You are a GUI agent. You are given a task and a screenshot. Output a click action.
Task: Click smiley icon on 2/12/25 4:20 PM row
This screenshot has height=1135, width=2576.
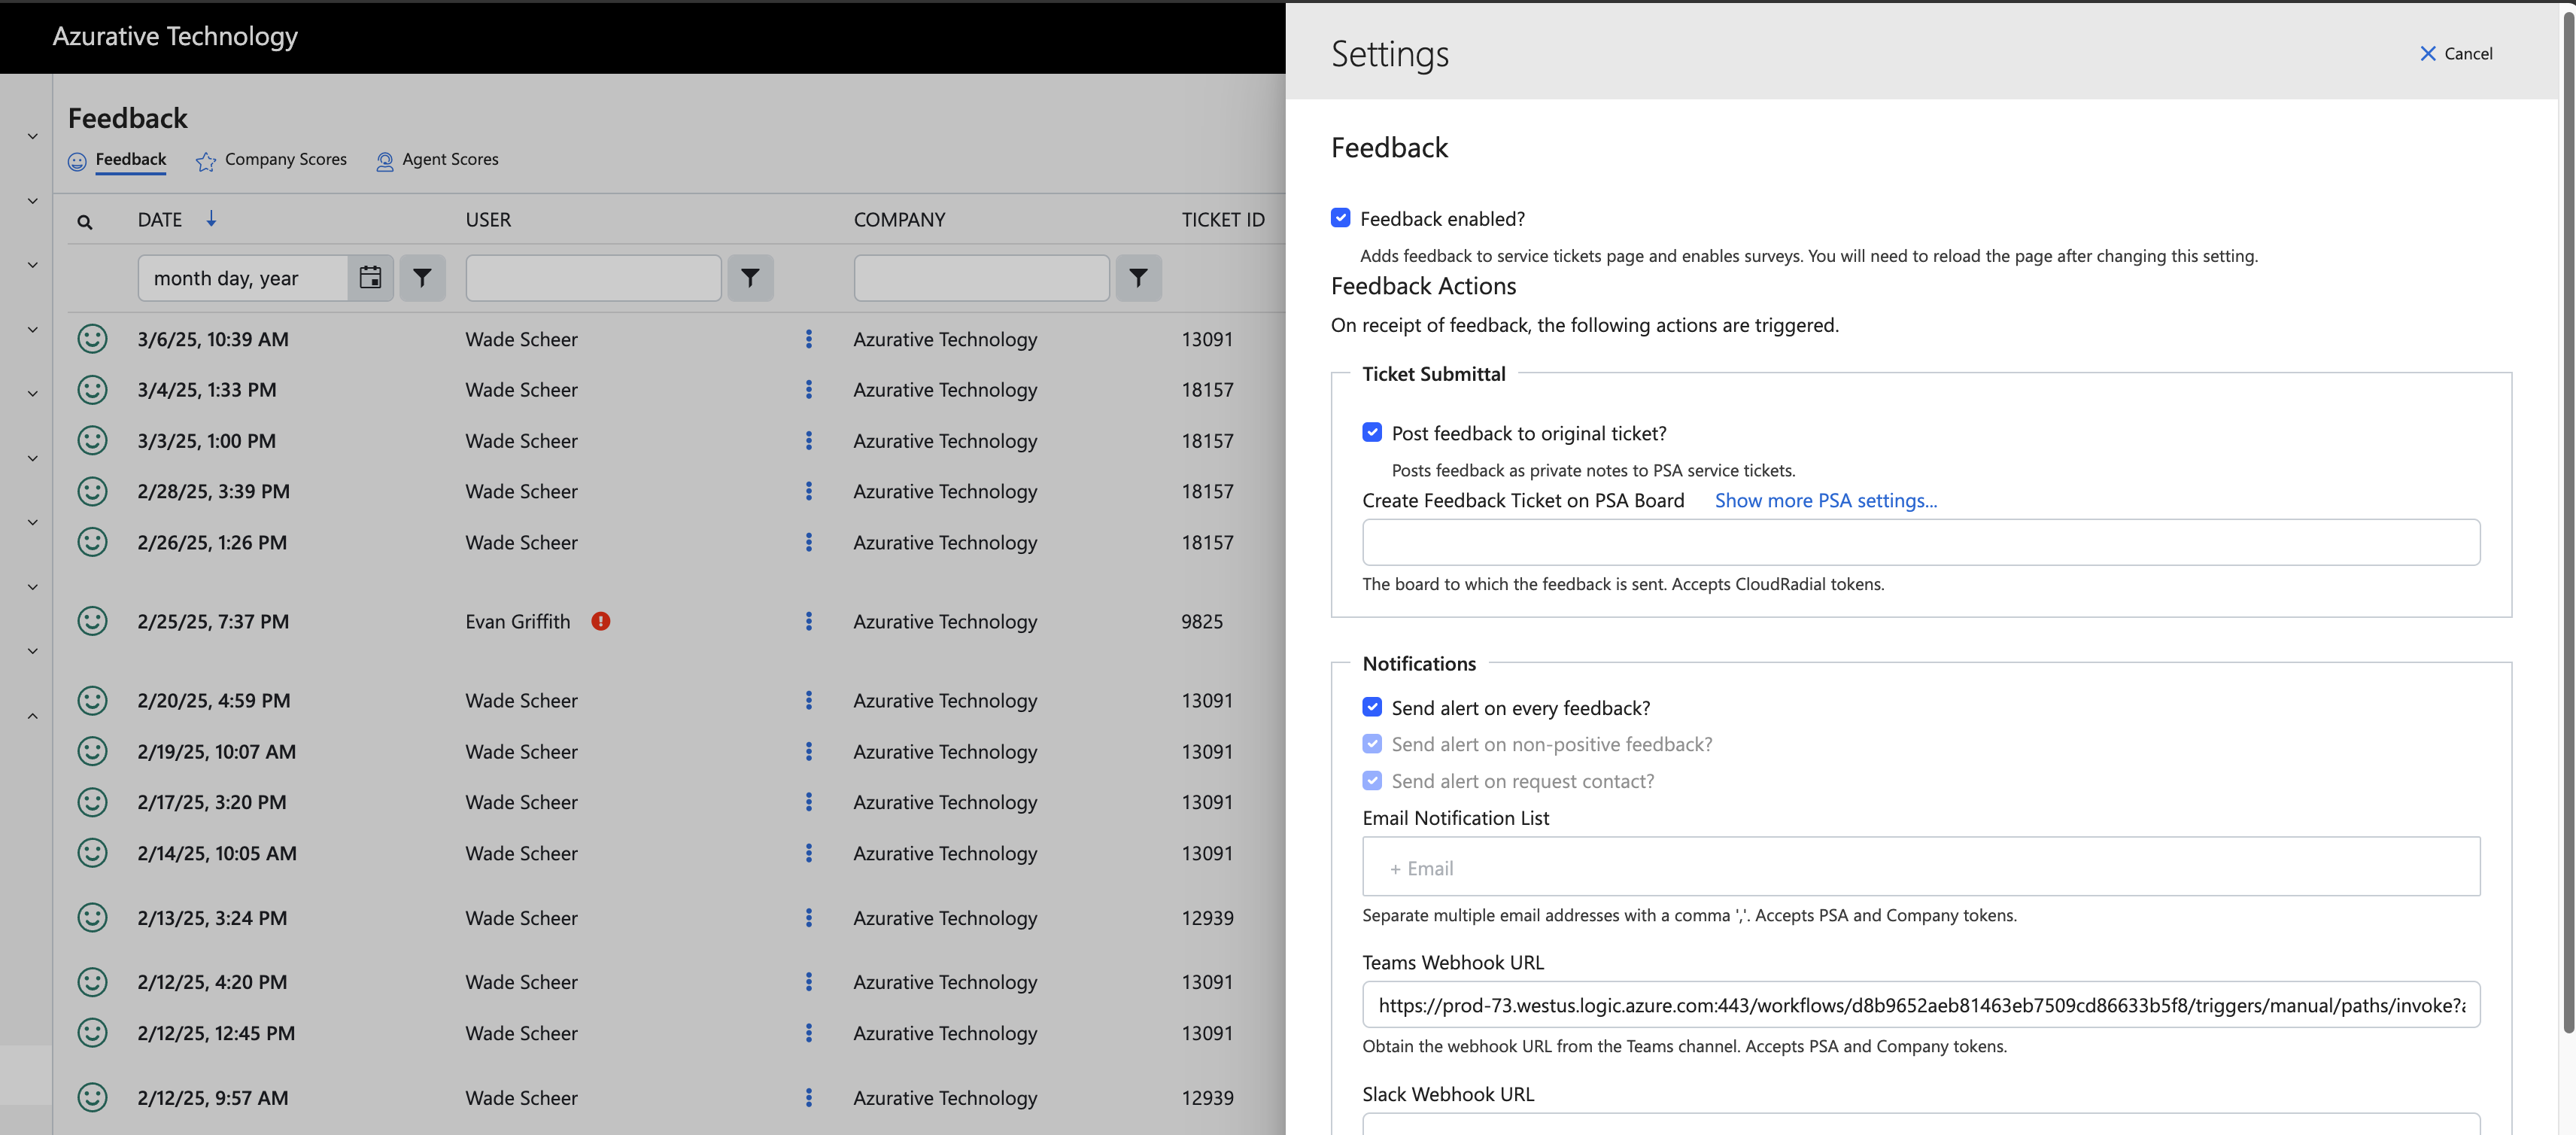pyautogui.click(x=92, y=982)
